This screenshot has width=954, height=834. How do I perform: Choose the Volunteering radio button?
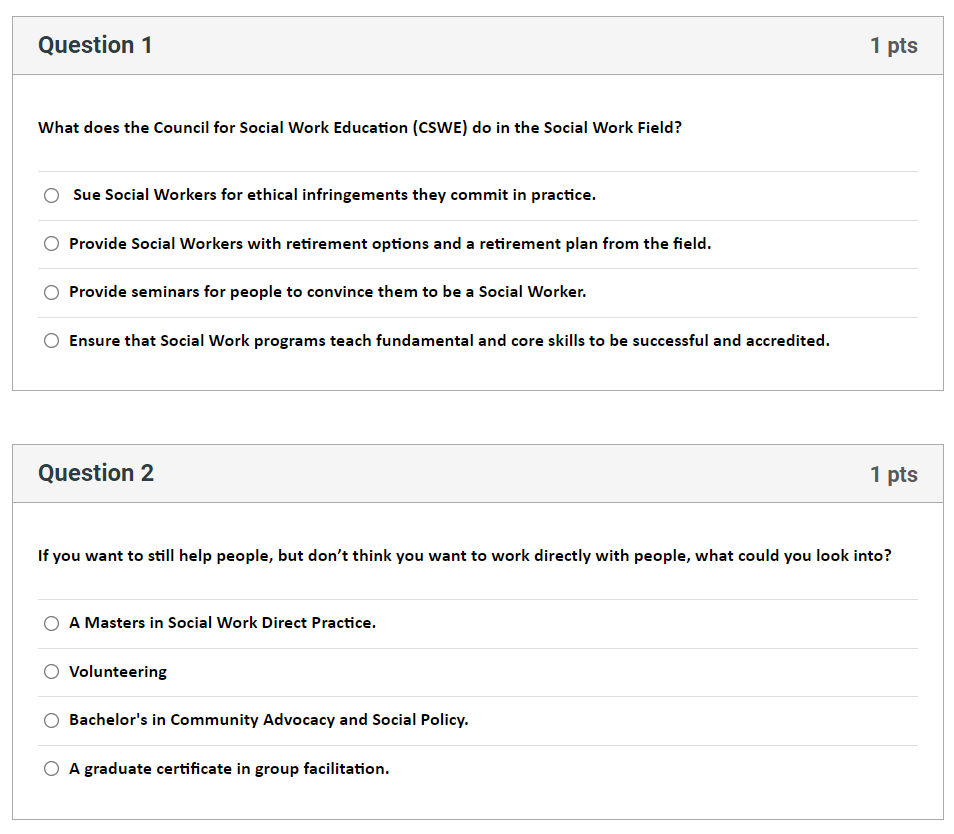tap(52, 672)
